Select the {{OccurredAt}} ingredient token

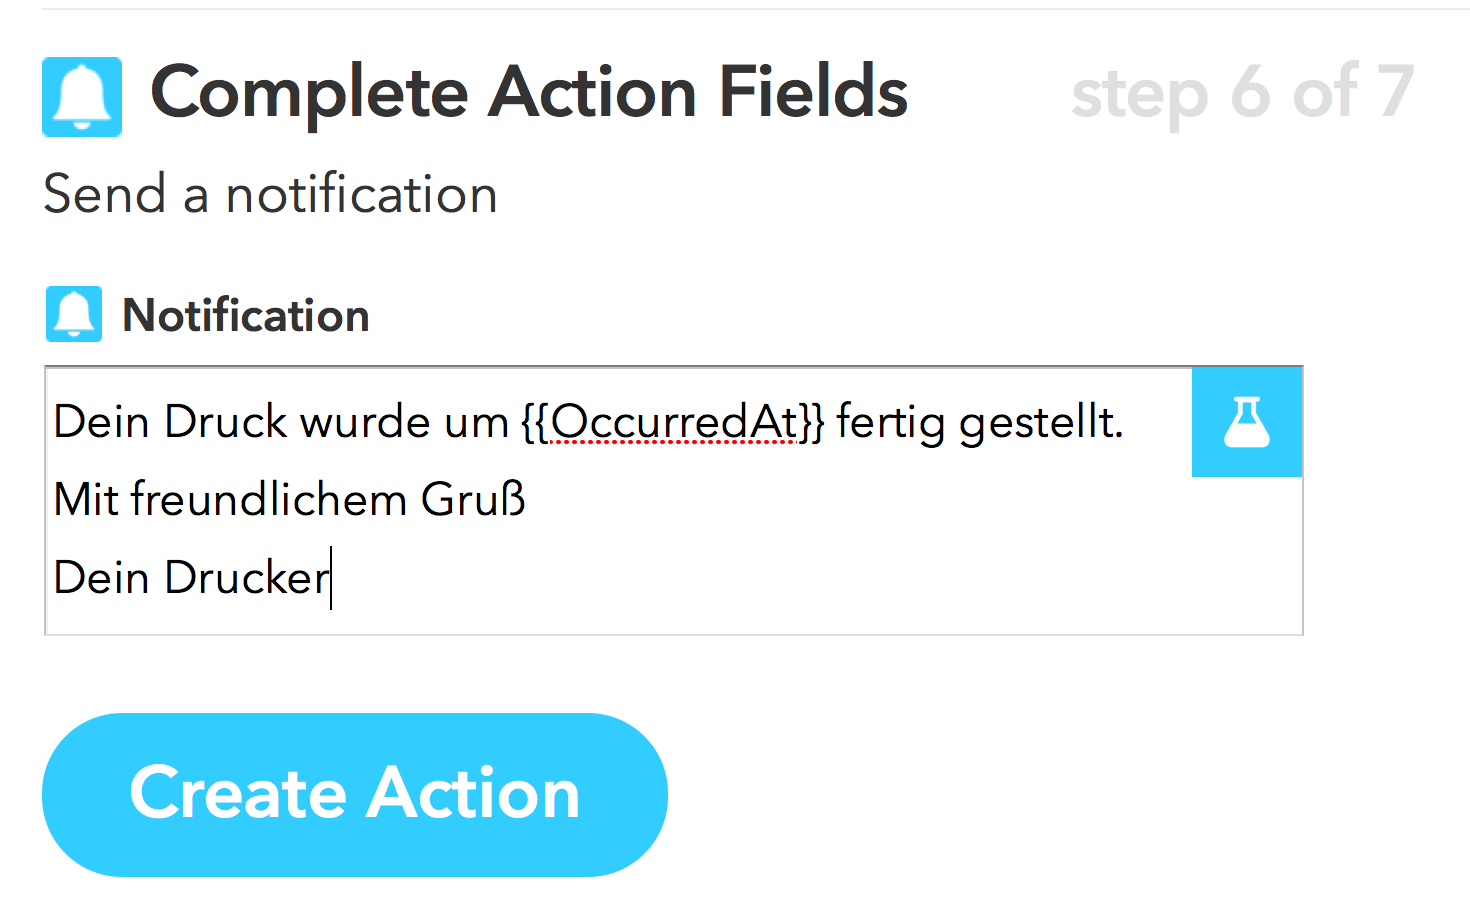[673, 422]
